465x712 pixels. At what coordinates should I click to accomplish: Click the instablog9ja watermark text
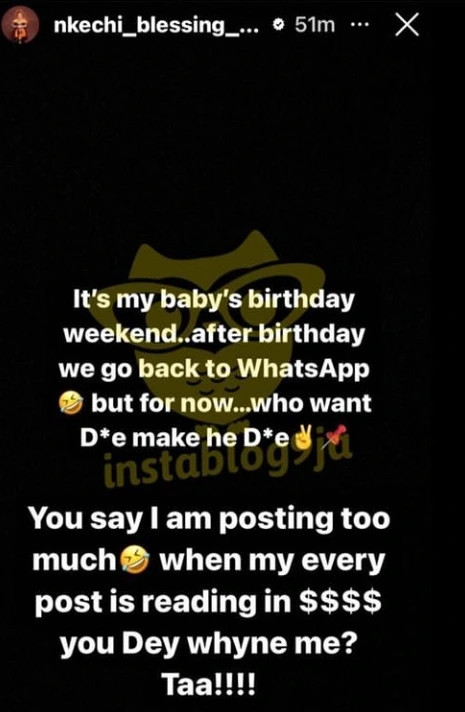229,462
